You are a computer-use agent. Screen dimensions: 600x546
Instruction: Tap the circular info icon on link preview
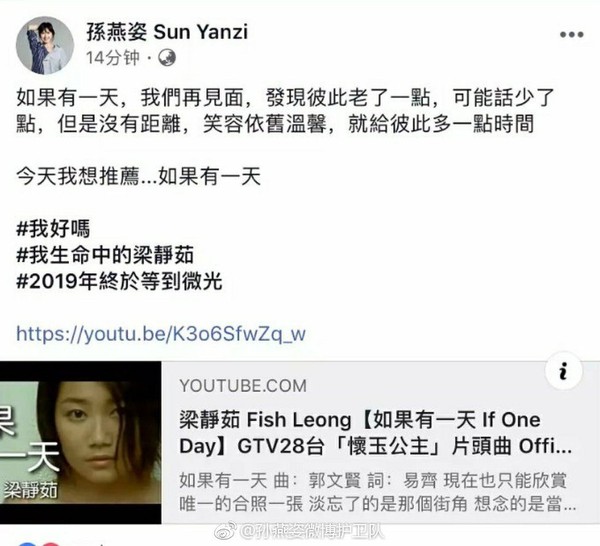(x=563, y=371)
